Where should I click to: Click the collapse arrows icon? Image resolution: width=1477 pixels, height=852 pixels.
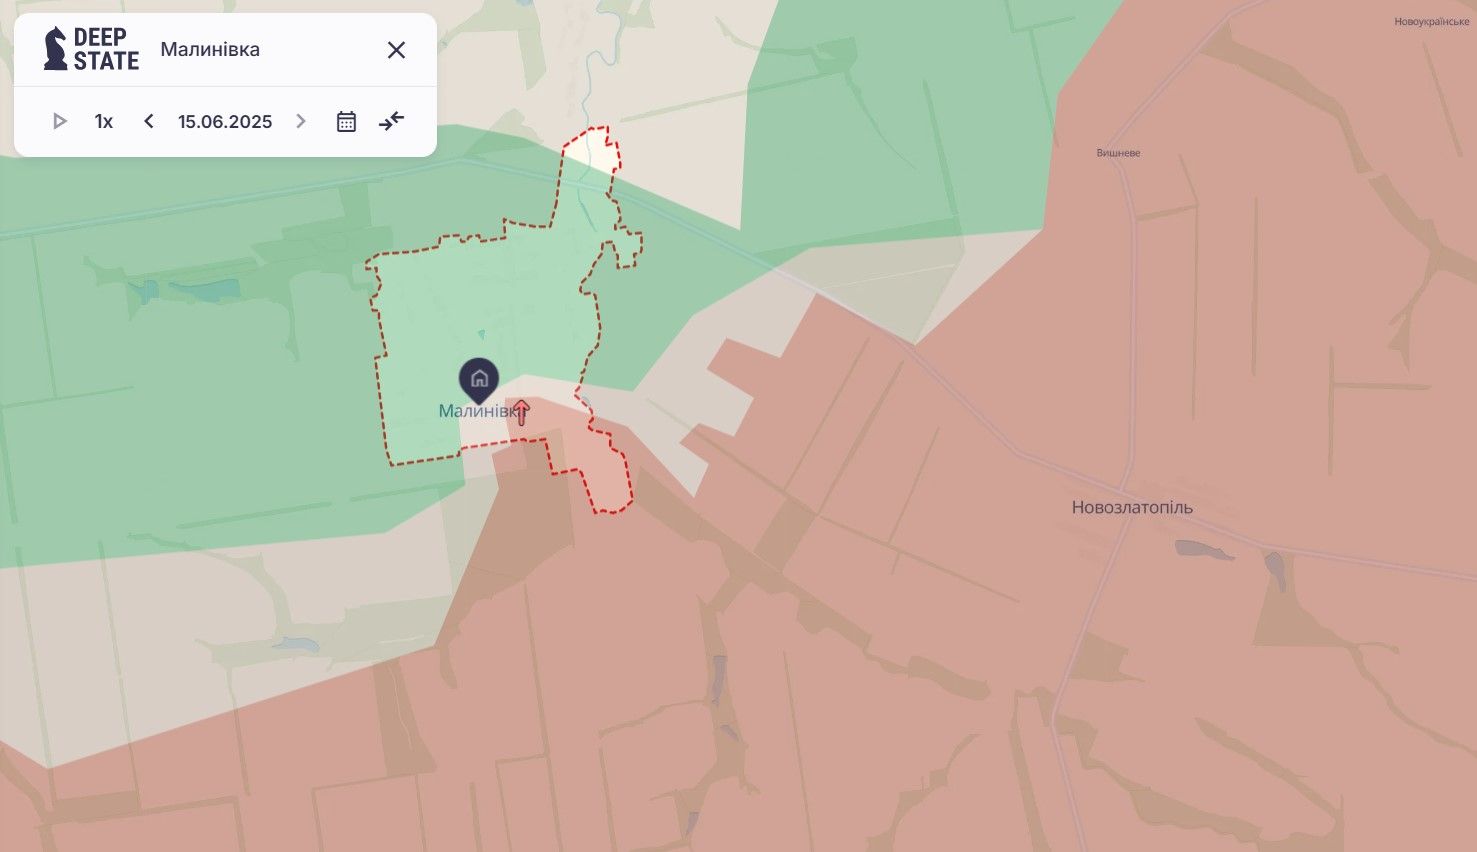point(391,121)
